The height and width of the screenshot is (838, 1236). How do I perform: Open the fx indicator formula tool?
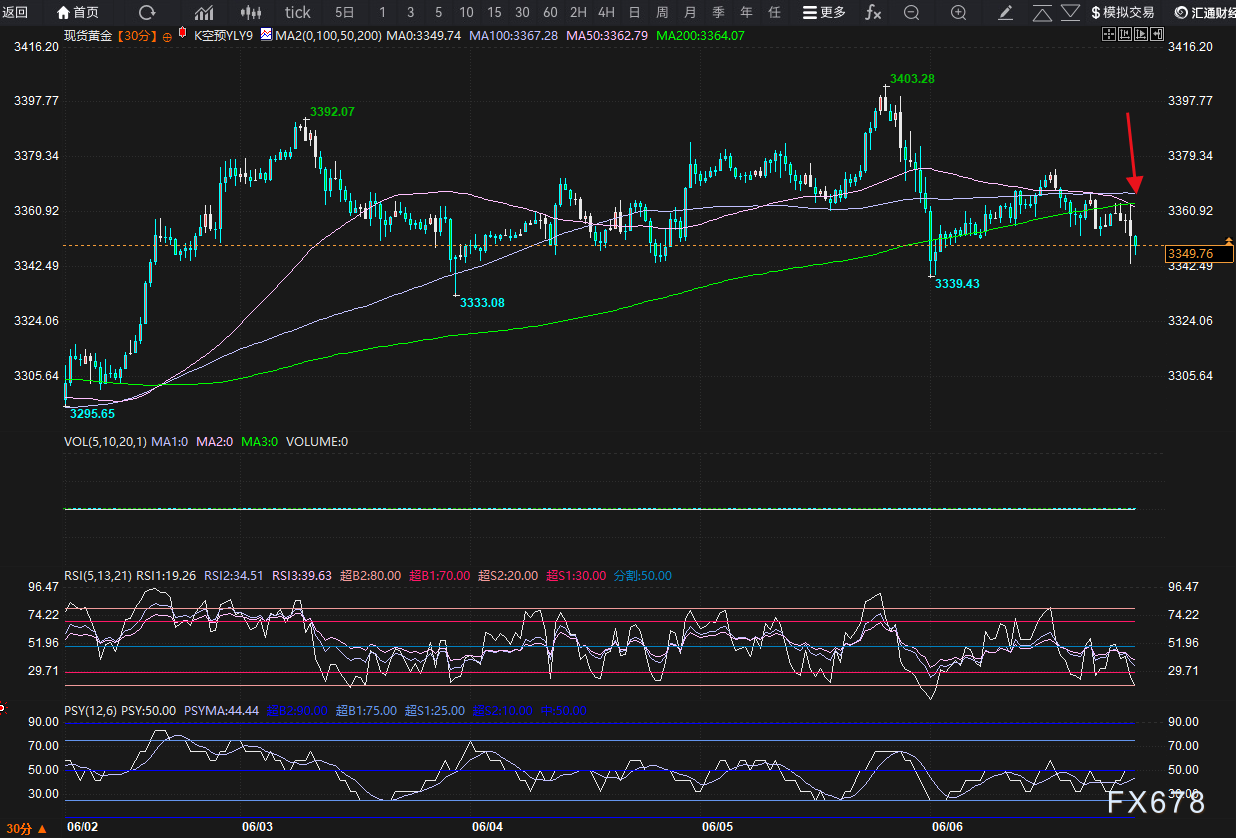873,13
